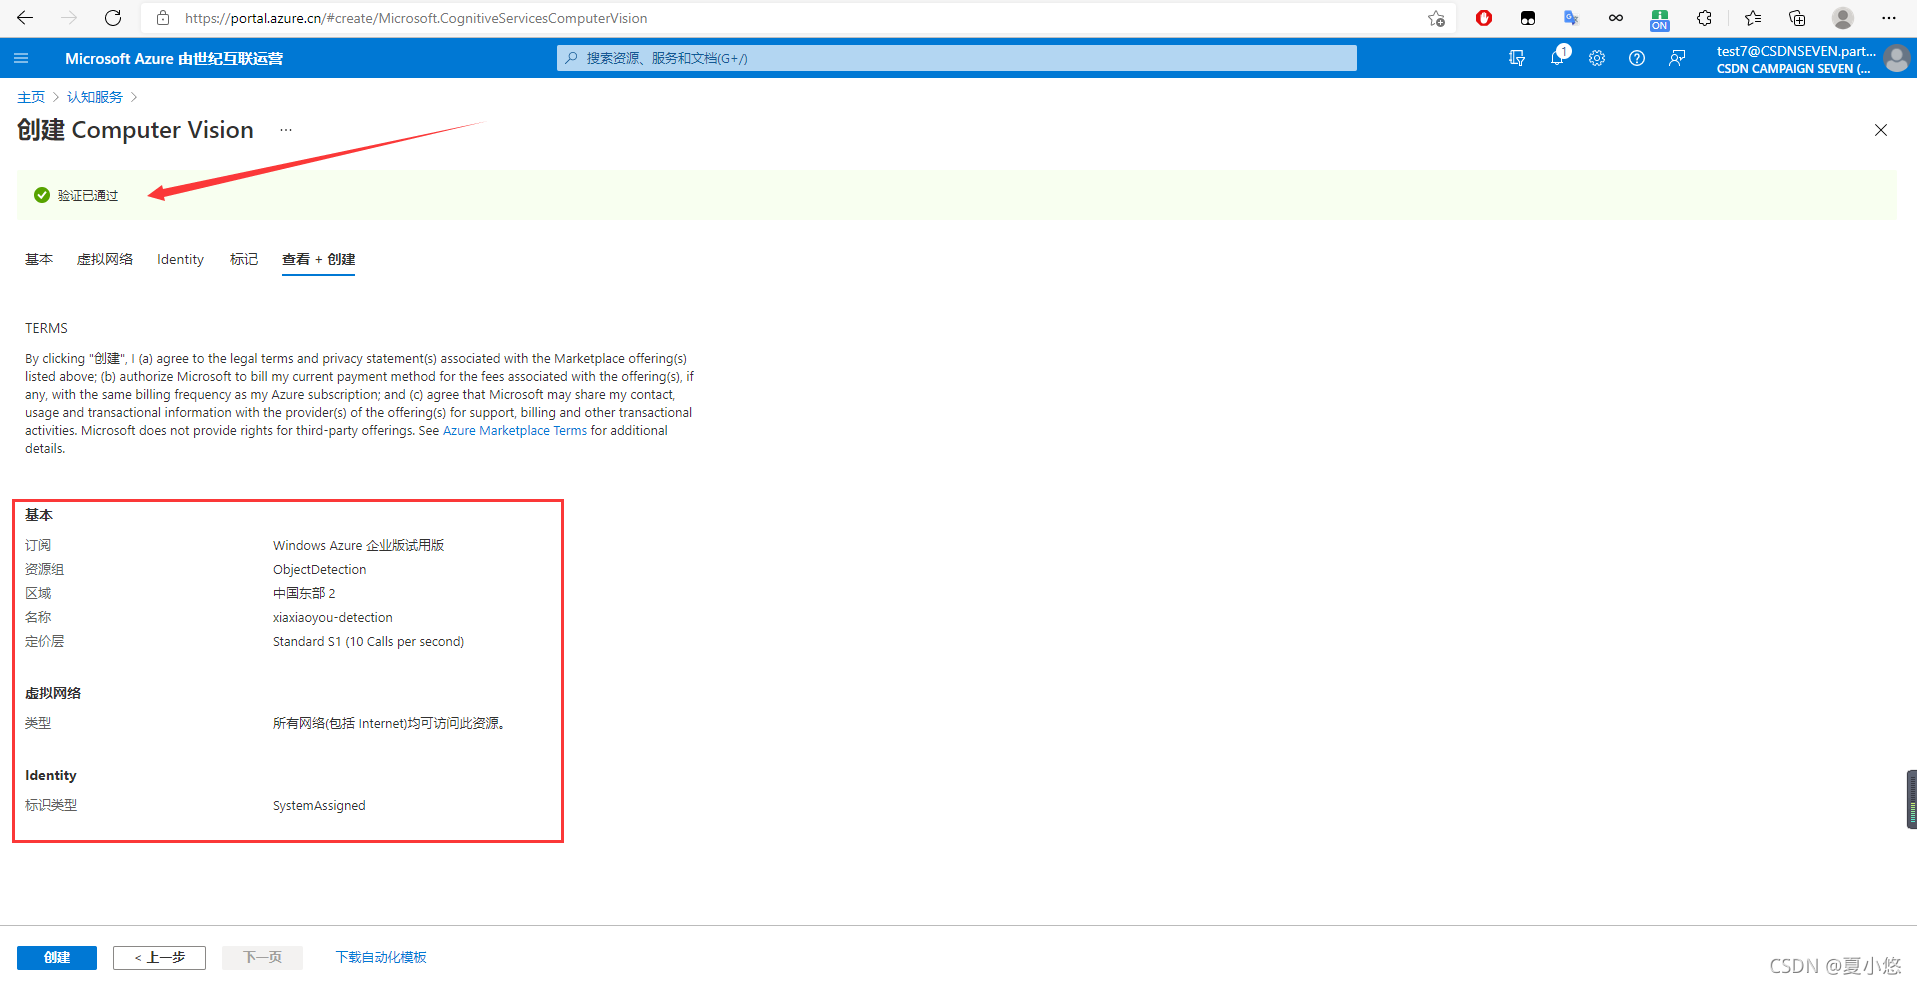Click the browser profile avatar
Viewport: 1917px width, 984px height.
[x=1843, y=18]
